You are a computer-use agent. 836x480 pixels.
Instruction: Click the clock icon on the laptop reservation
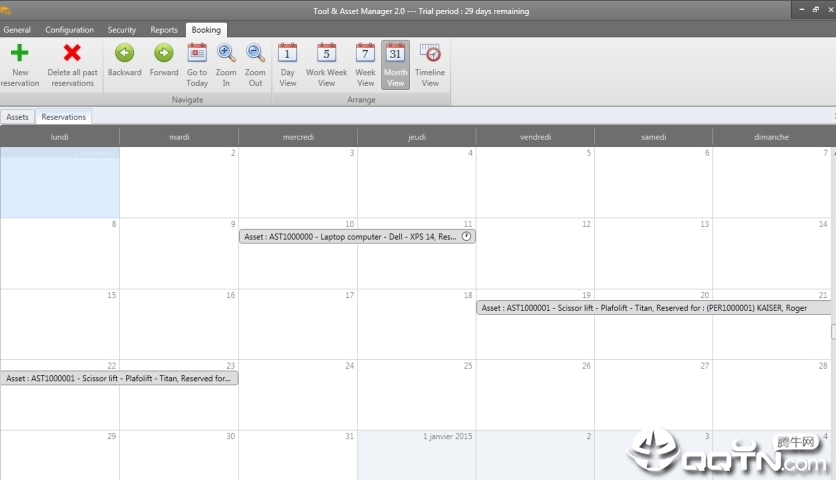point(467,236)
